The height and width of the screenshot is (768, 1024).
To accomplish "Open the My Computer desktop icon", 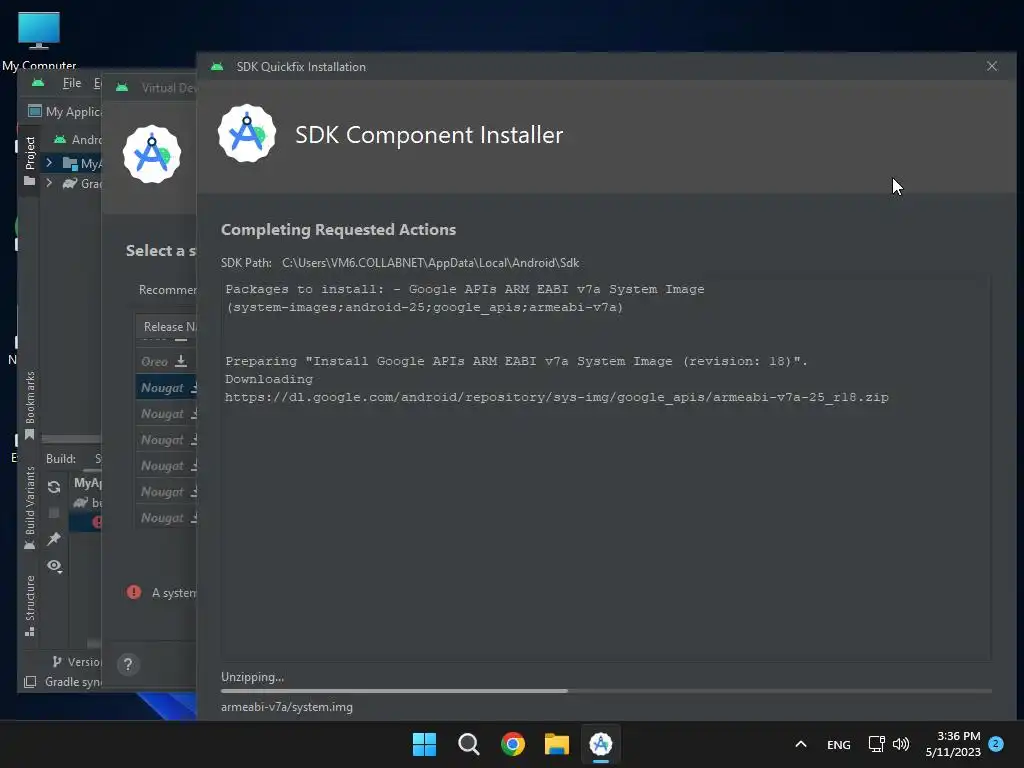I will tap(39, 38).
